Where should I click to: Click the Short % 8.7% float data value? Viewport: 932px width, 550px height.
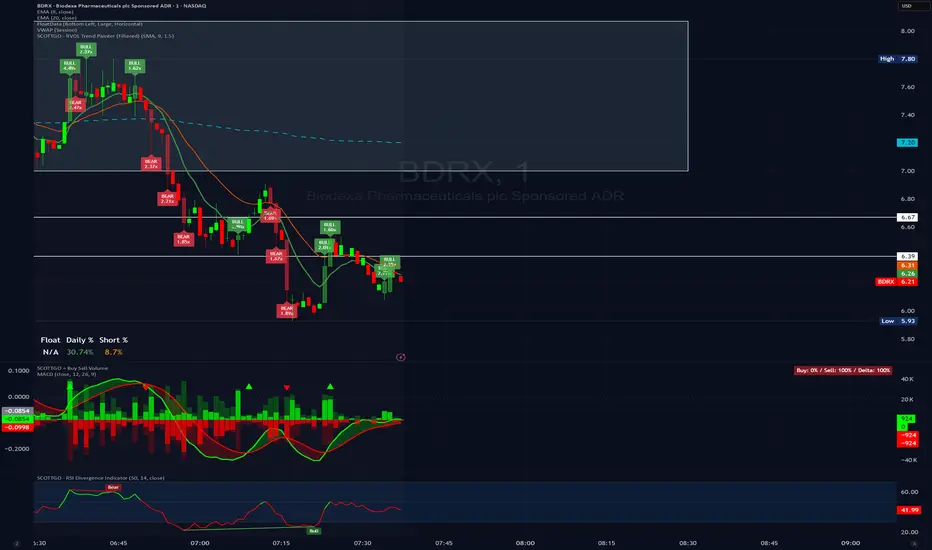pyautogui.click(x=113, y=352)
